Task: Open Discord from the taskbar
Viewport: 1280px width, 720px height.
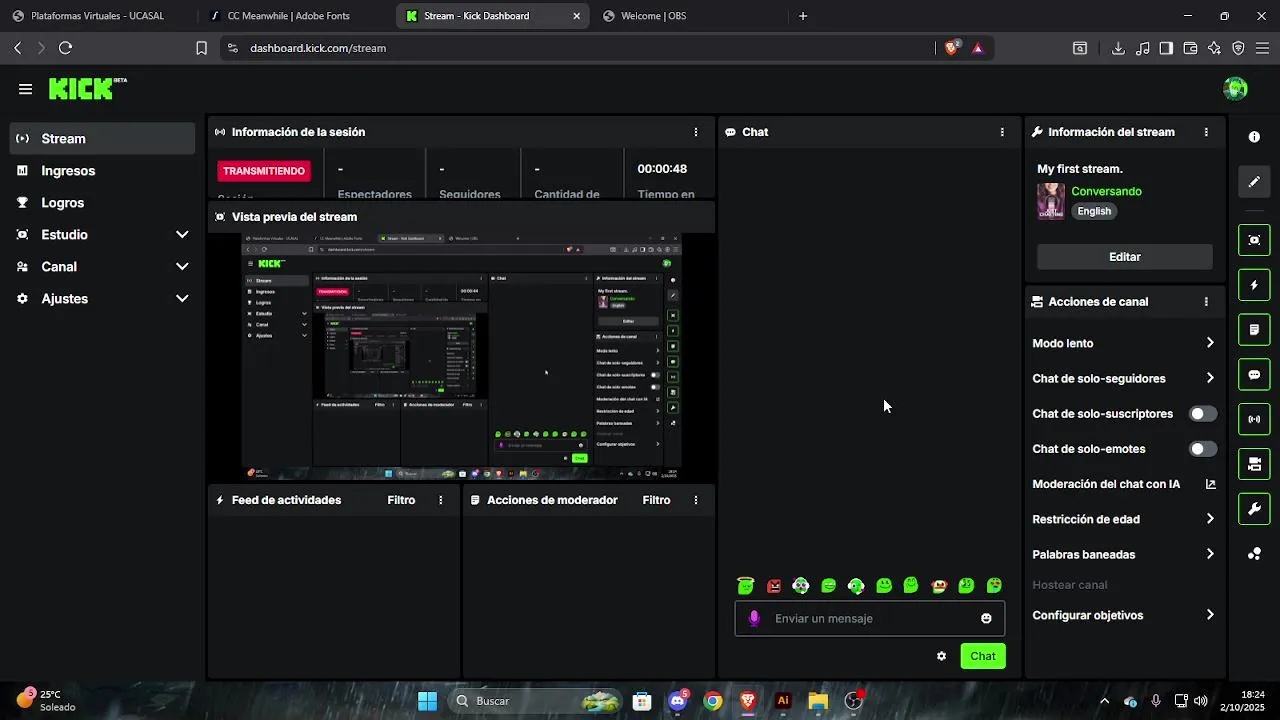Action: [x=678, y=701]
